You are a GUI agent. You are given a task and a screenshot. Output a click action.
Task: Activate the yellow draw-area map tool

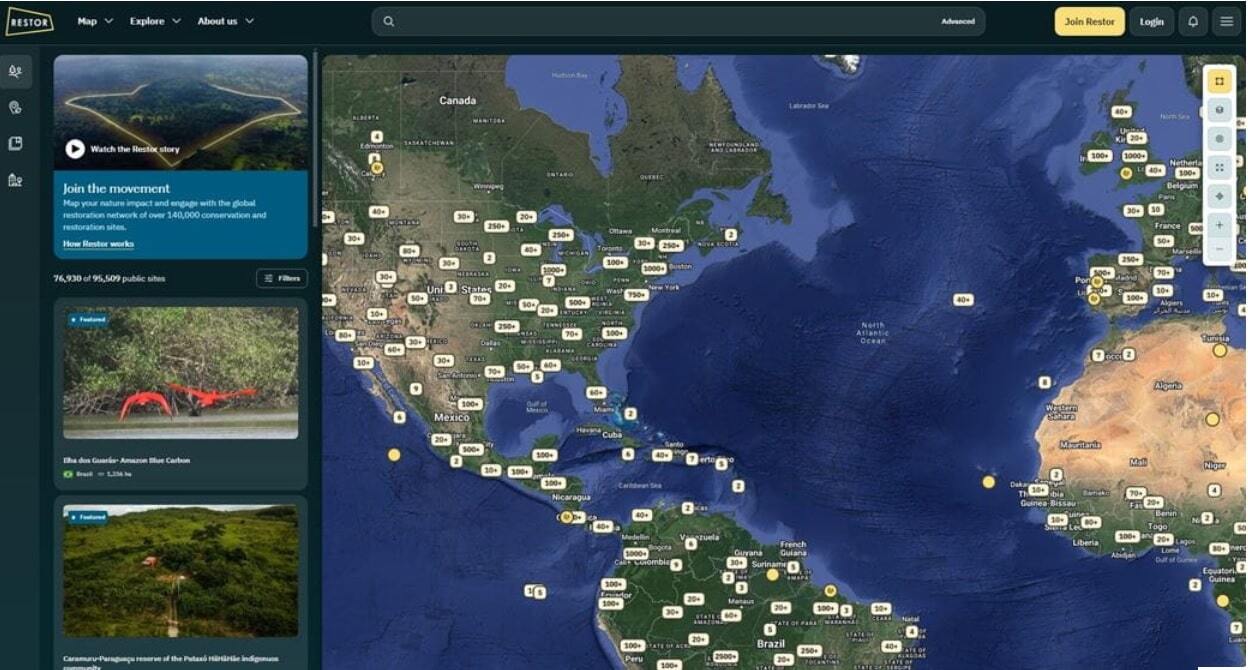(1219, 81)
